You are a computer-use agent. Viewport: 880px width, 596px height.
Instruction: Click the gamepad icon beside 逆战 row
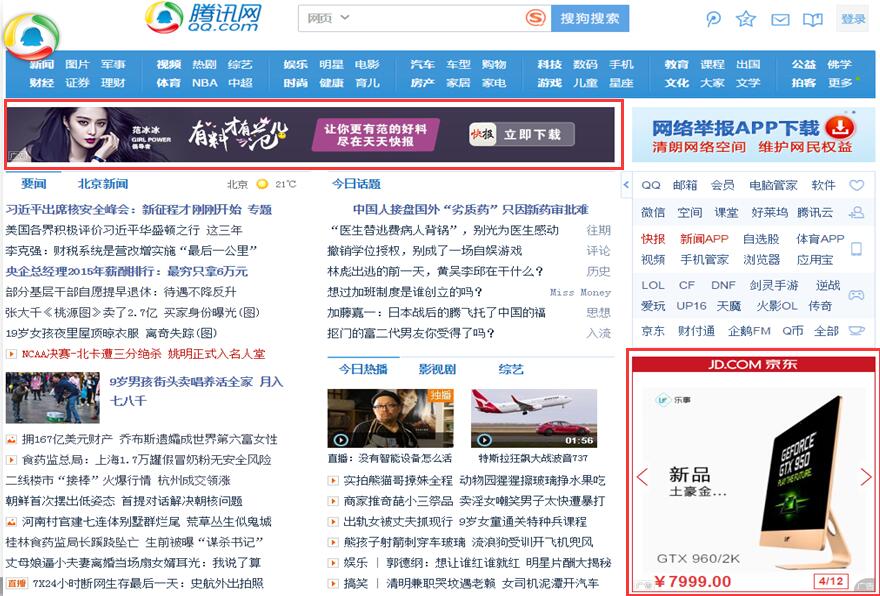(x=856, y=295)
